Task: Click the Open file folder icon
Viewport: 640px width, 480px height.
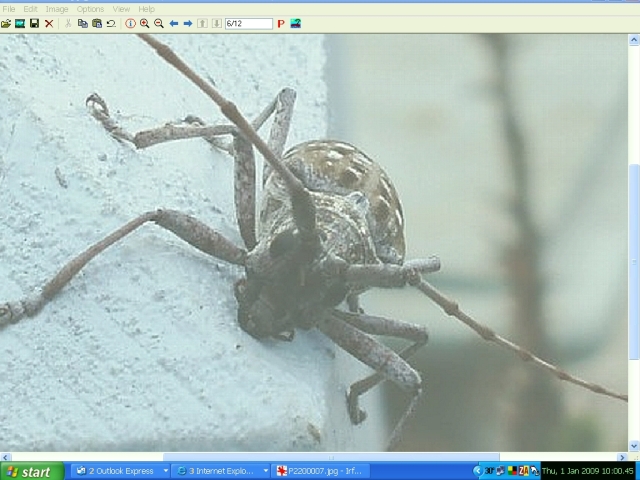Action: pos(6,23)
